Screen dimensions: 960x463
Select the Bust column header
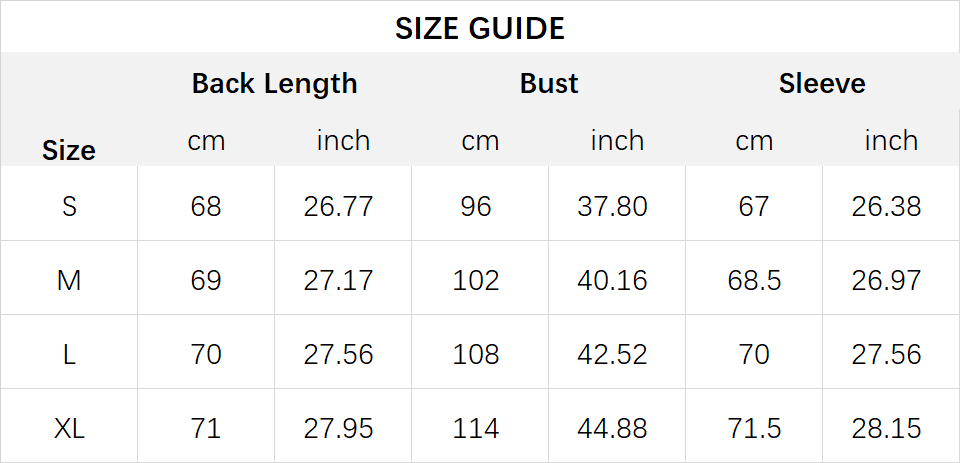pyautogui.click(x=549, y=83)
